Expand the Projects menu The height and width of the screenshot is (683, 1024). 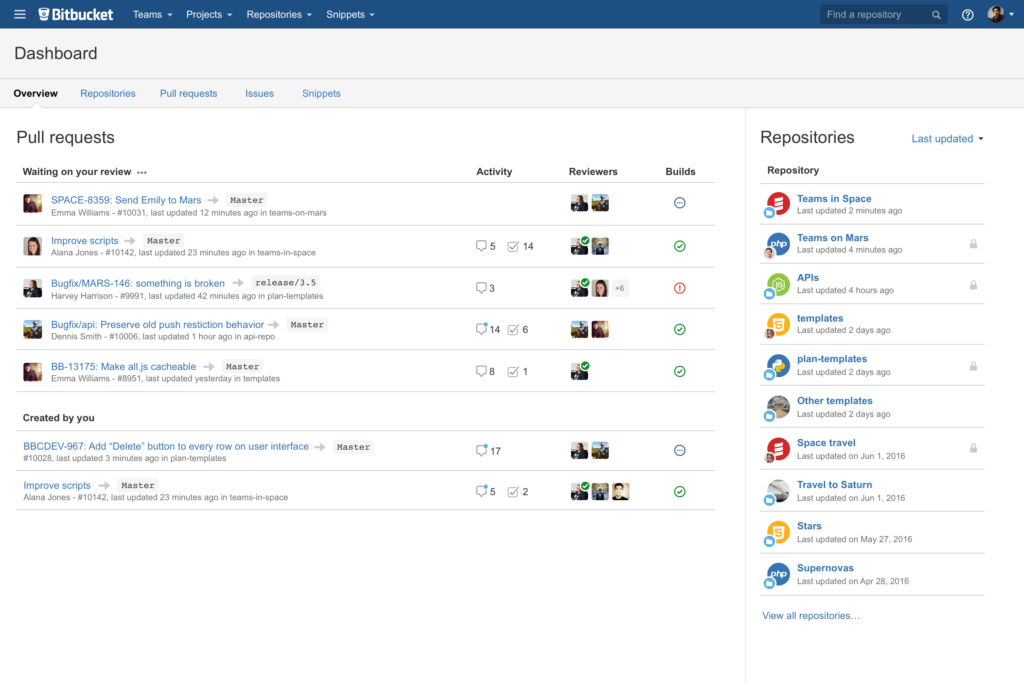209,14
